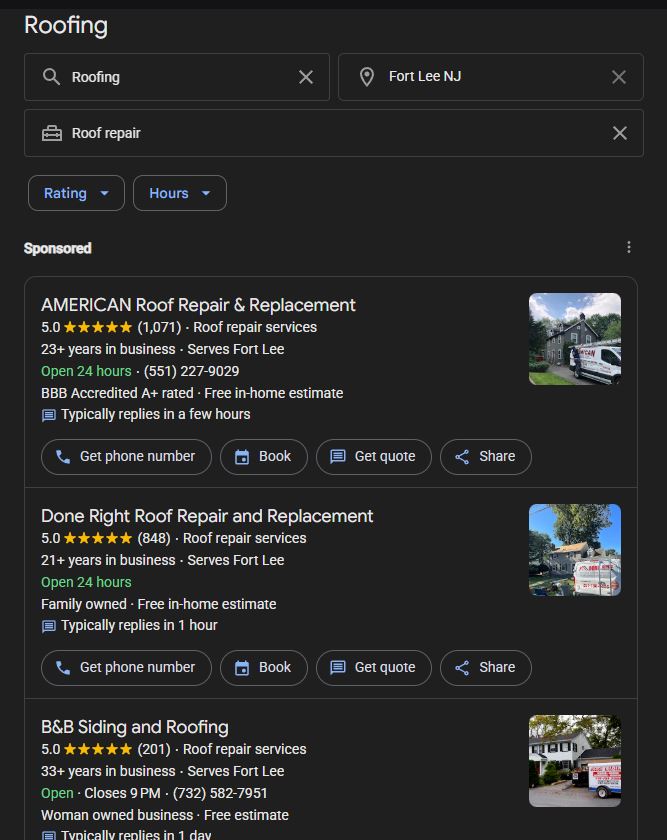Open AMERICAN Roof Repair & Replacement listing
Viewport: 667px width, 840px height.
coord(198,305)
